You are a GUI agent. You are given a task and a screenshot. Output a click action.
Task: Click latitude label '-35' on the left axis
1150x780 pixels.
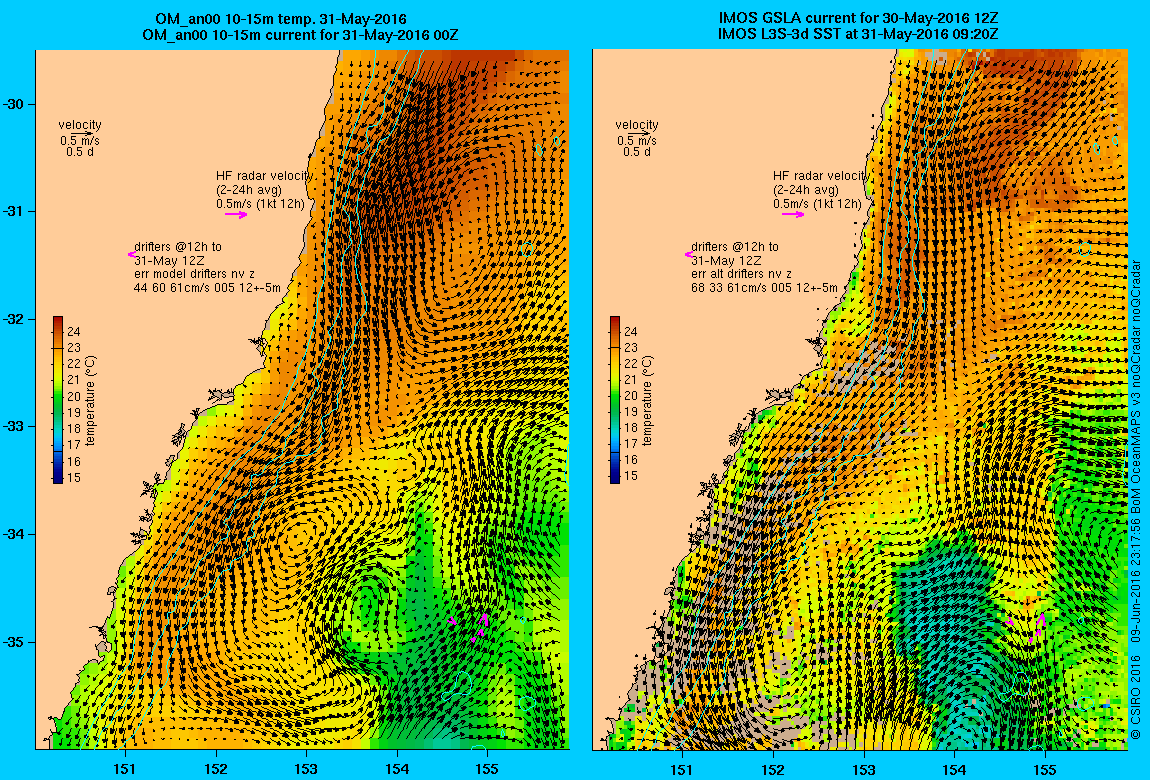pos(14,642)
